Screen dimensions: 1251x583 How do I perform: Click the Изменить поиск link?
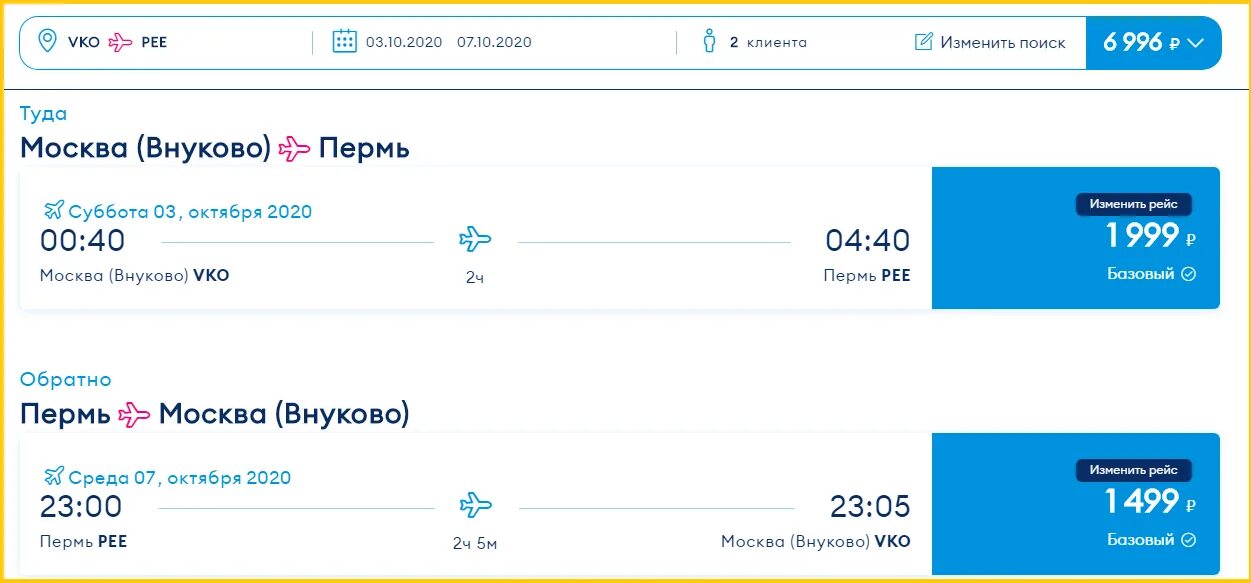click(1003, 43)
